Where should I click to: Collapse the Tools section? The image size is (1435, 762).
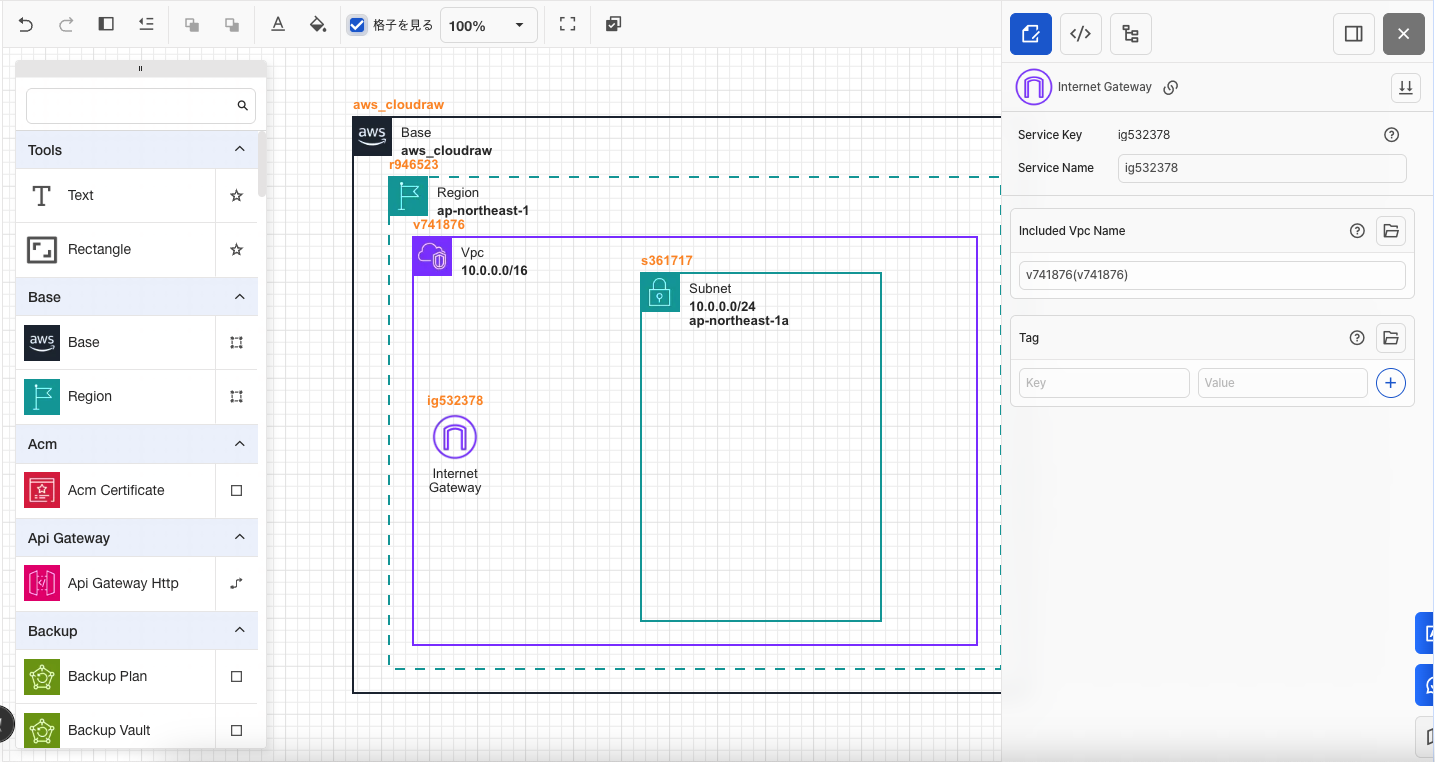(x=239, y=150)
